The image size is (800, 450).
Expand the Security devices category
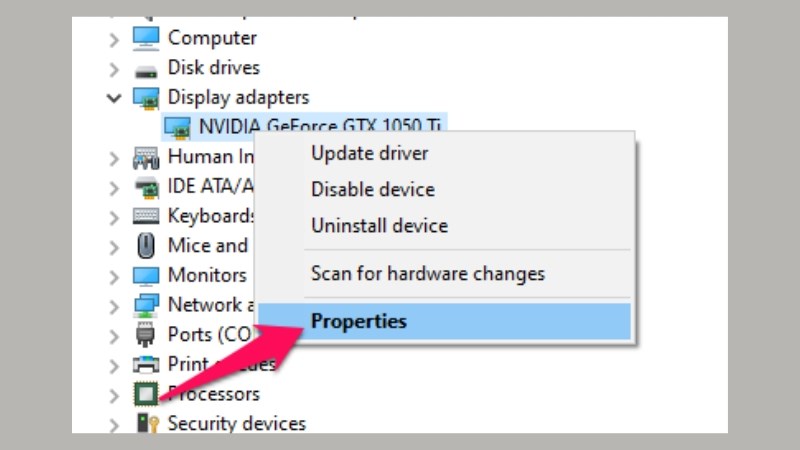(x=114, y=424)
